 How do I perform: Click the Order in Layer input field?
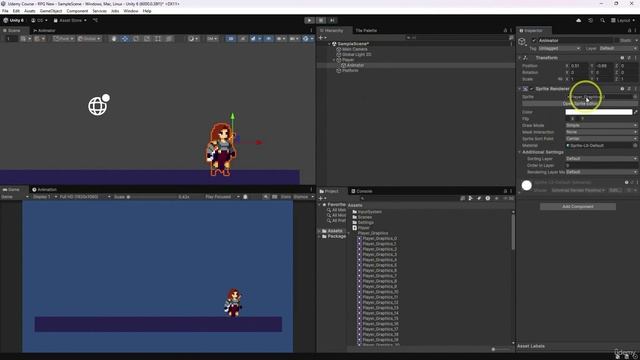(601, 166)
